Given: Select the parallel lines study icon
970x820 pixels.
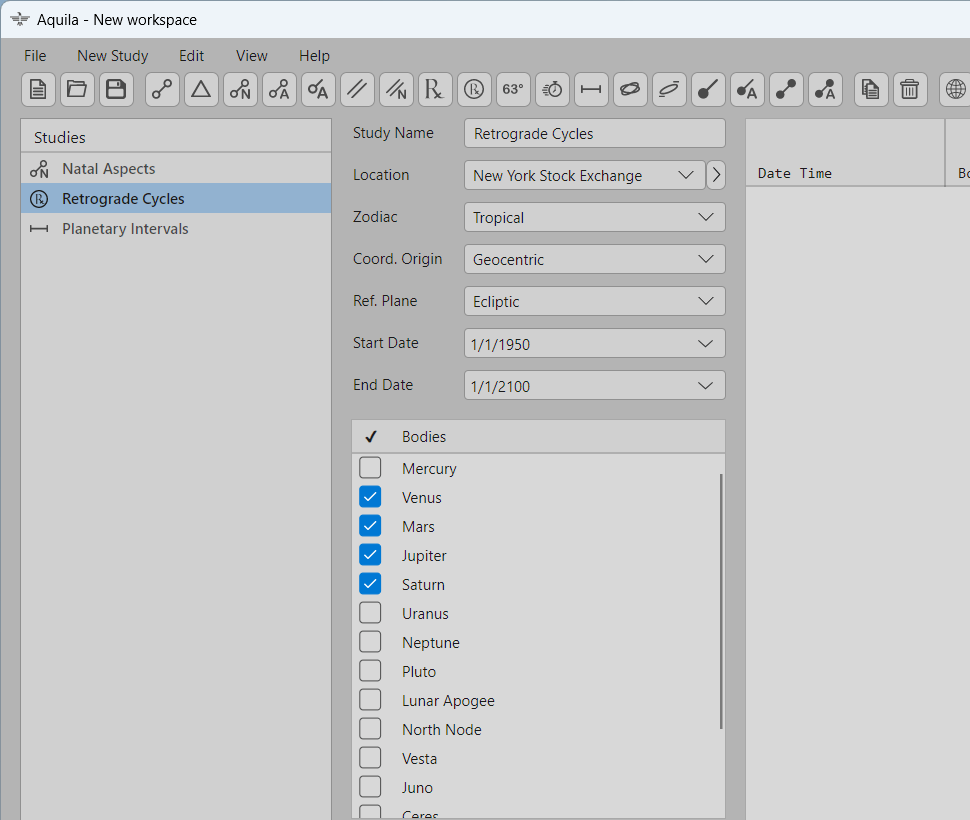Looking at the screenshot, I should [x=357, y=90].
